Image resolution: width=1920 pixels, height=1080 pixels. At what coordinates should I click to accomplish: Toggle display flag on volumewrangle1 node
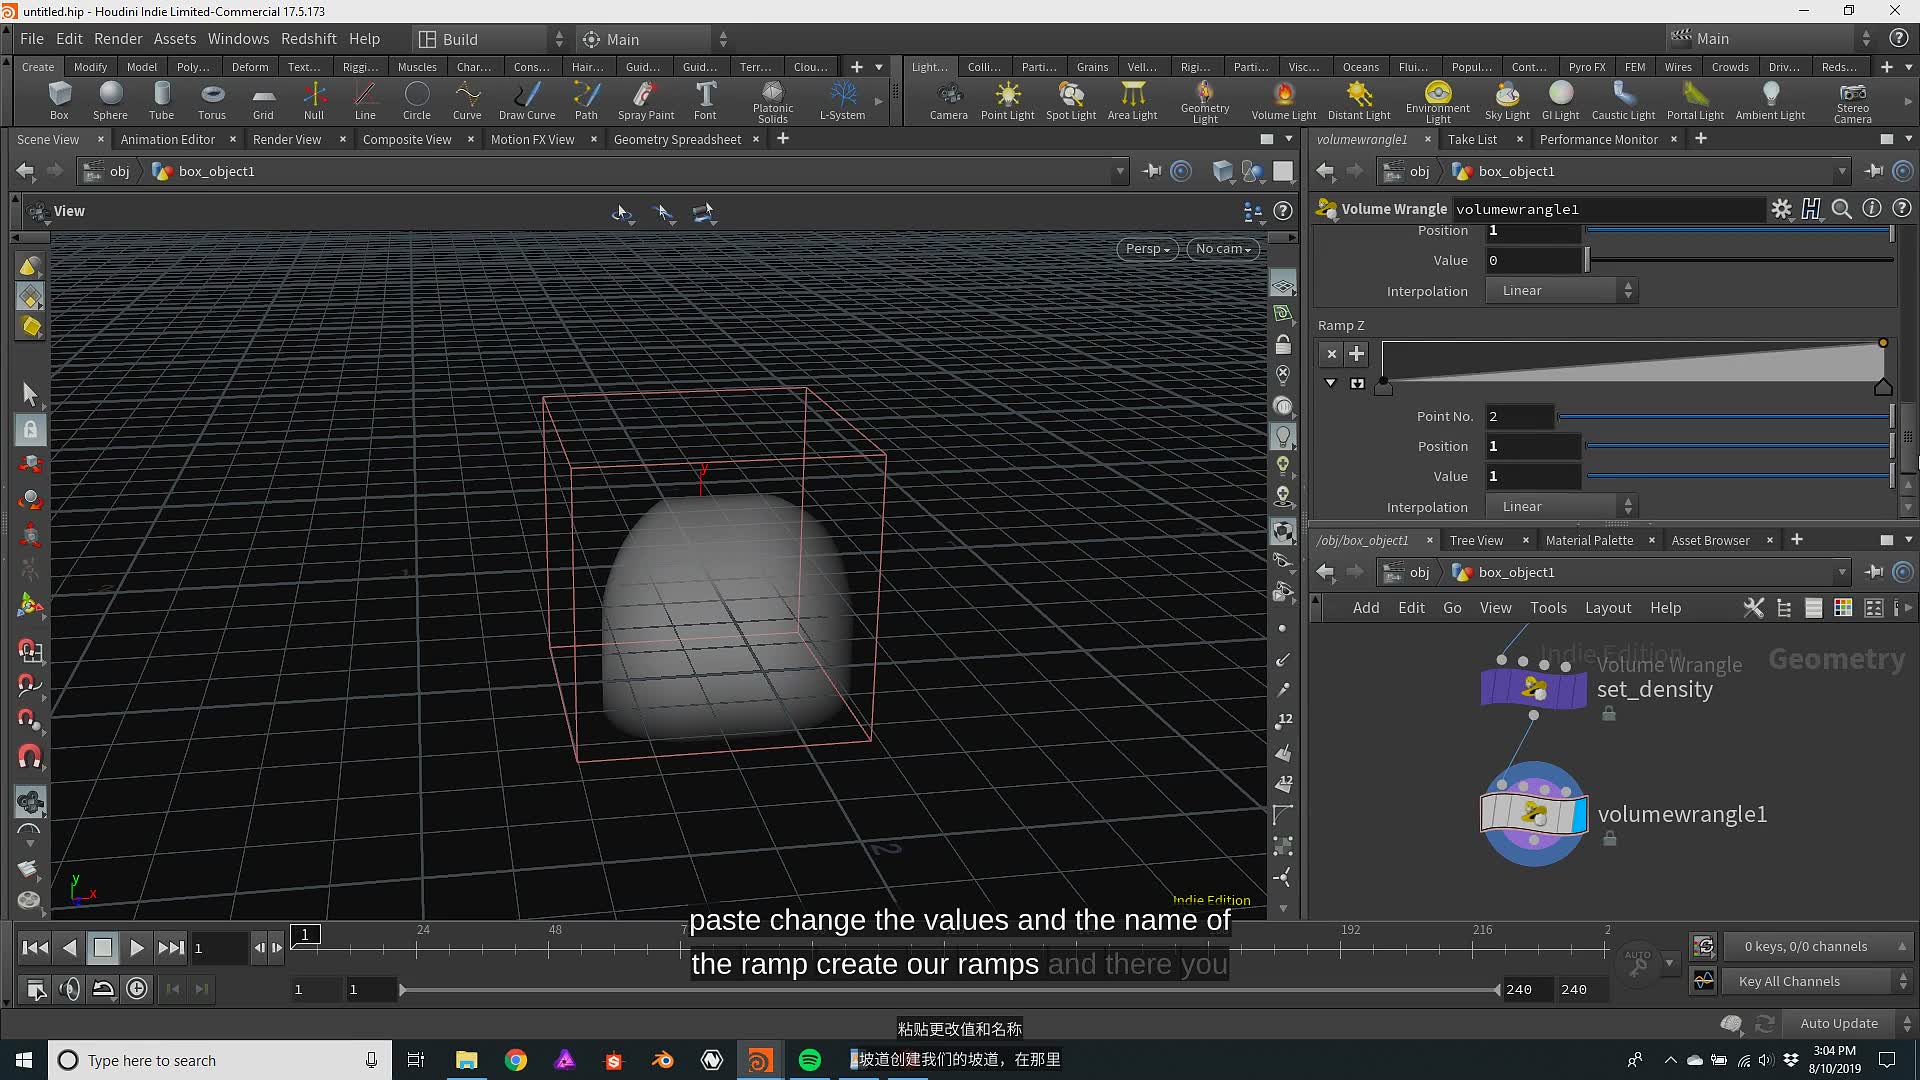click(1579, 814)
